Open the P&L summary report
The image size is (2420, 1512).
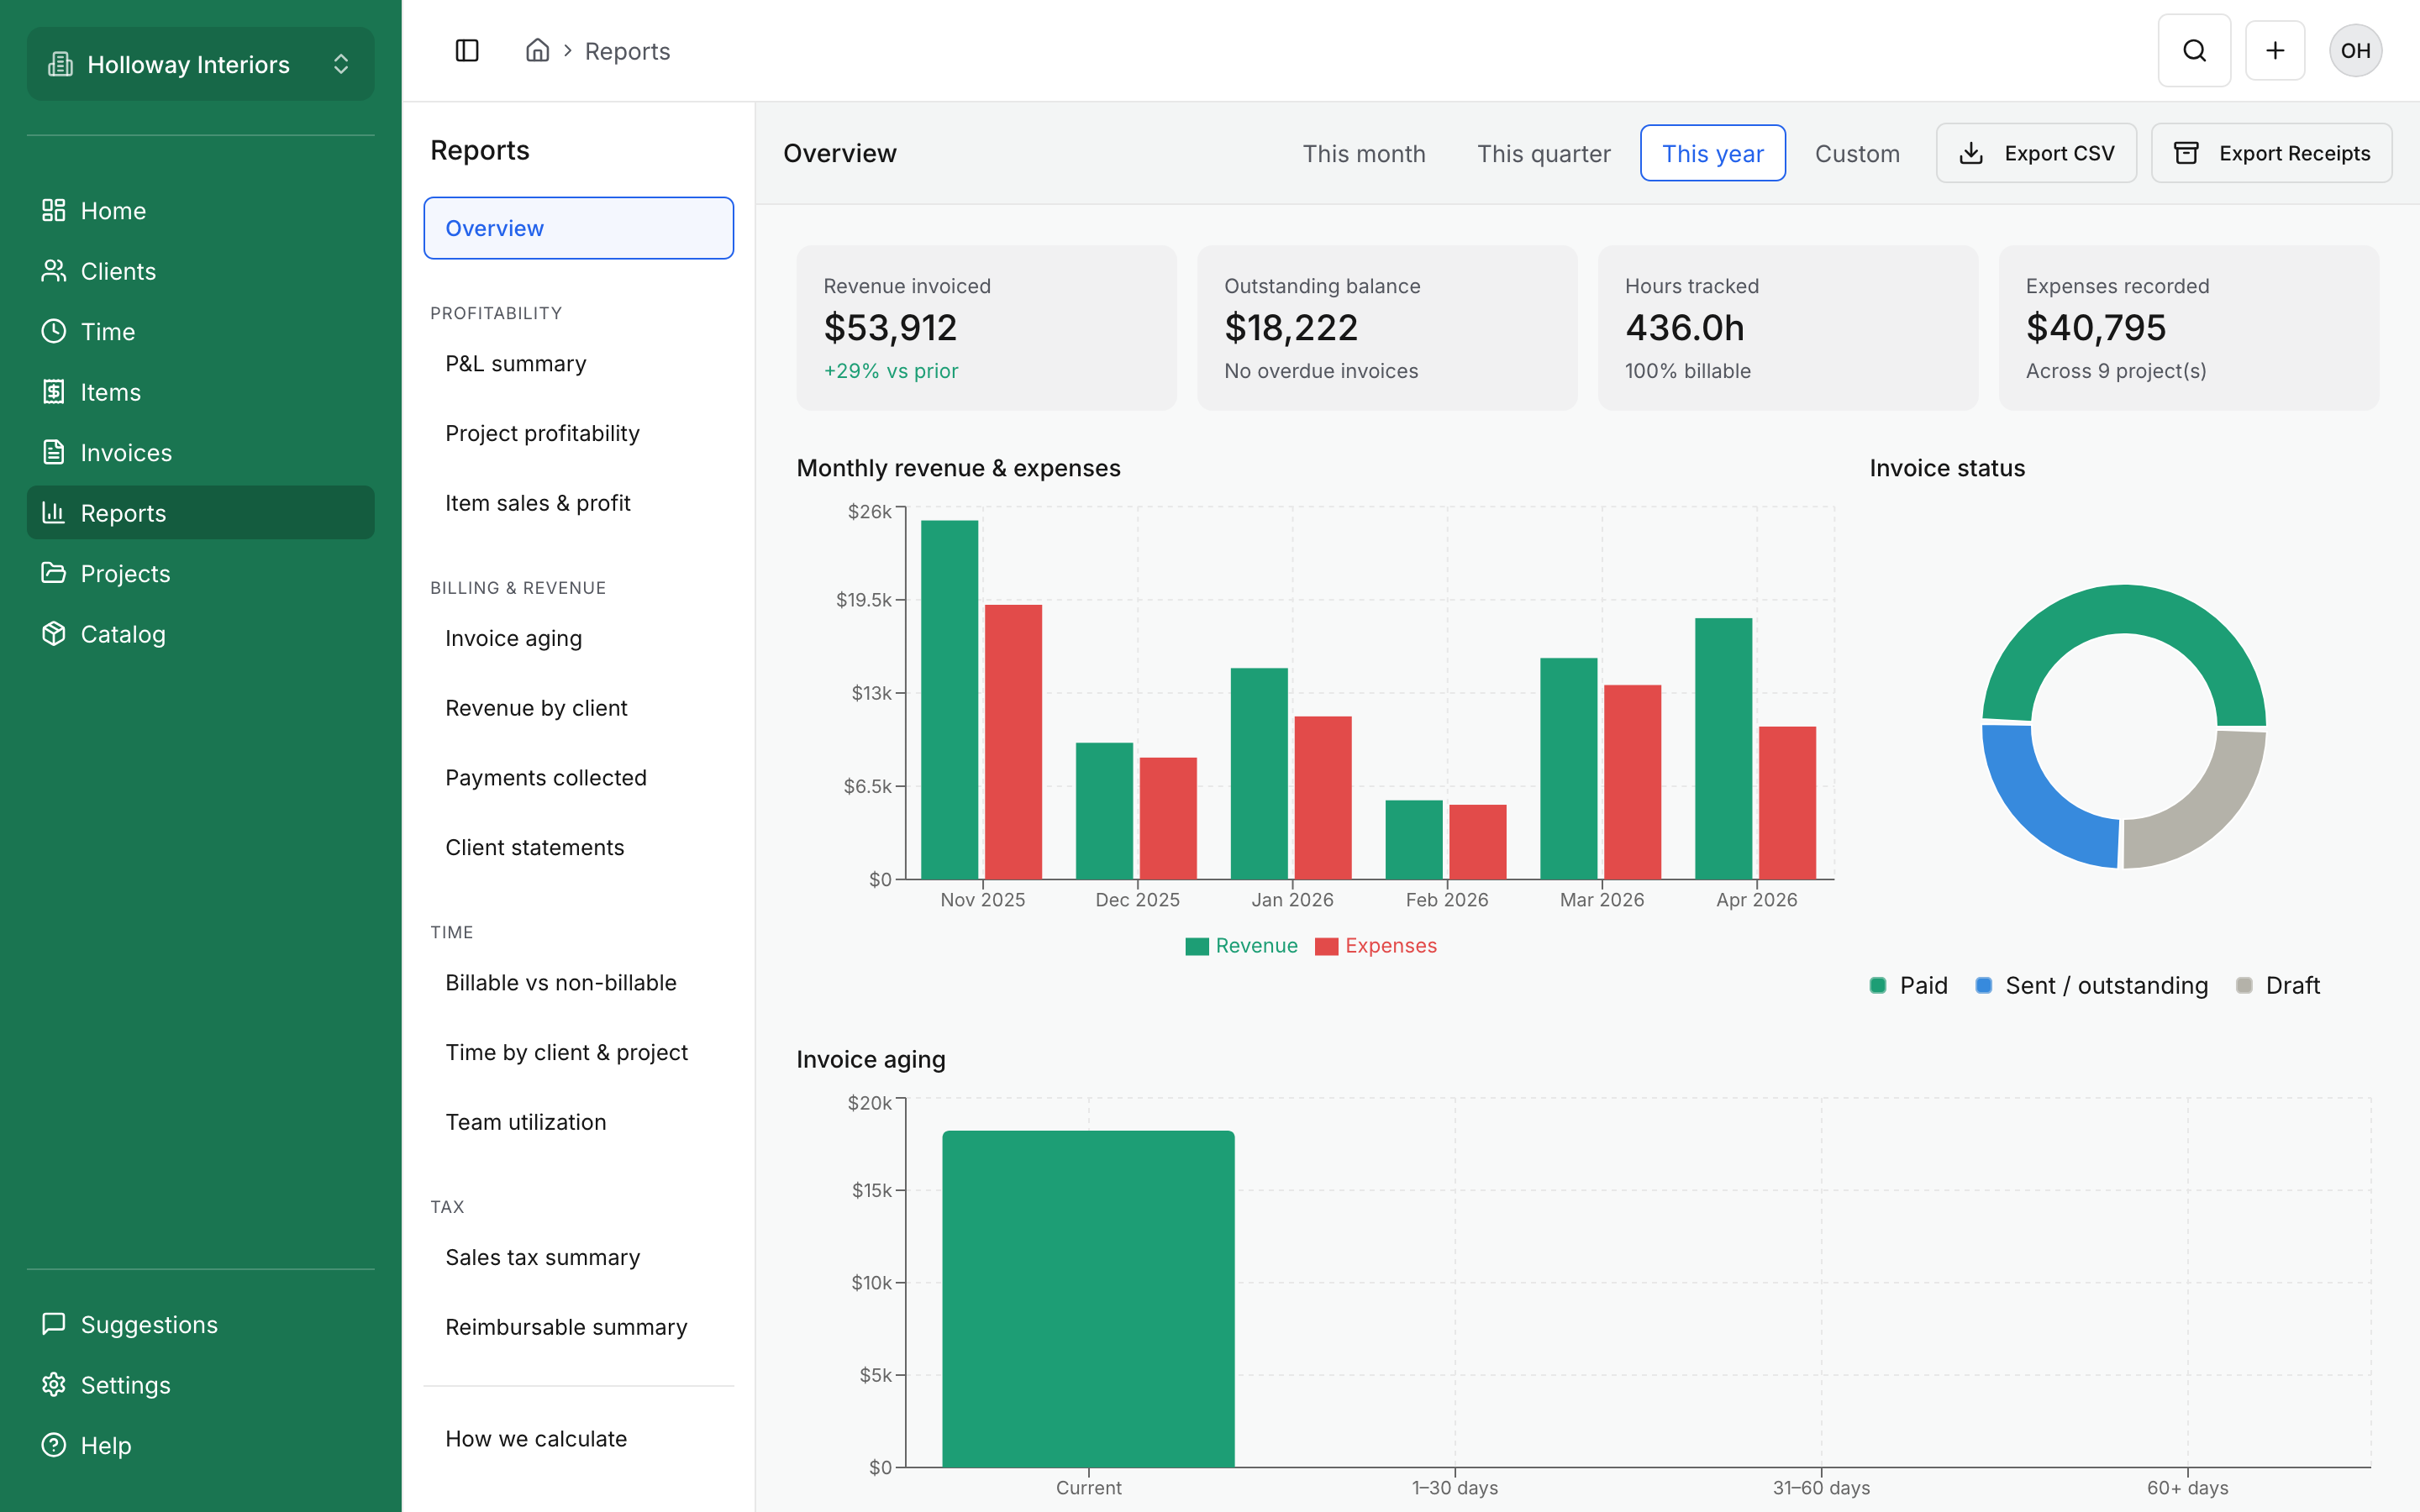[x=578, y=364]
